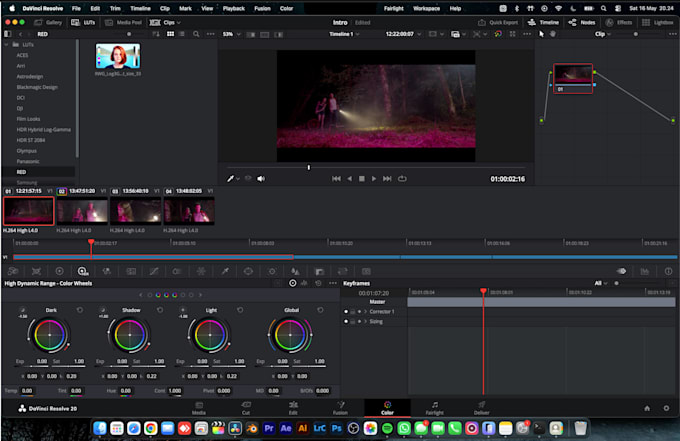Open the Color Match palette icon
The width and height of the screenshot is (680, 441).
(x=36, y=271)
